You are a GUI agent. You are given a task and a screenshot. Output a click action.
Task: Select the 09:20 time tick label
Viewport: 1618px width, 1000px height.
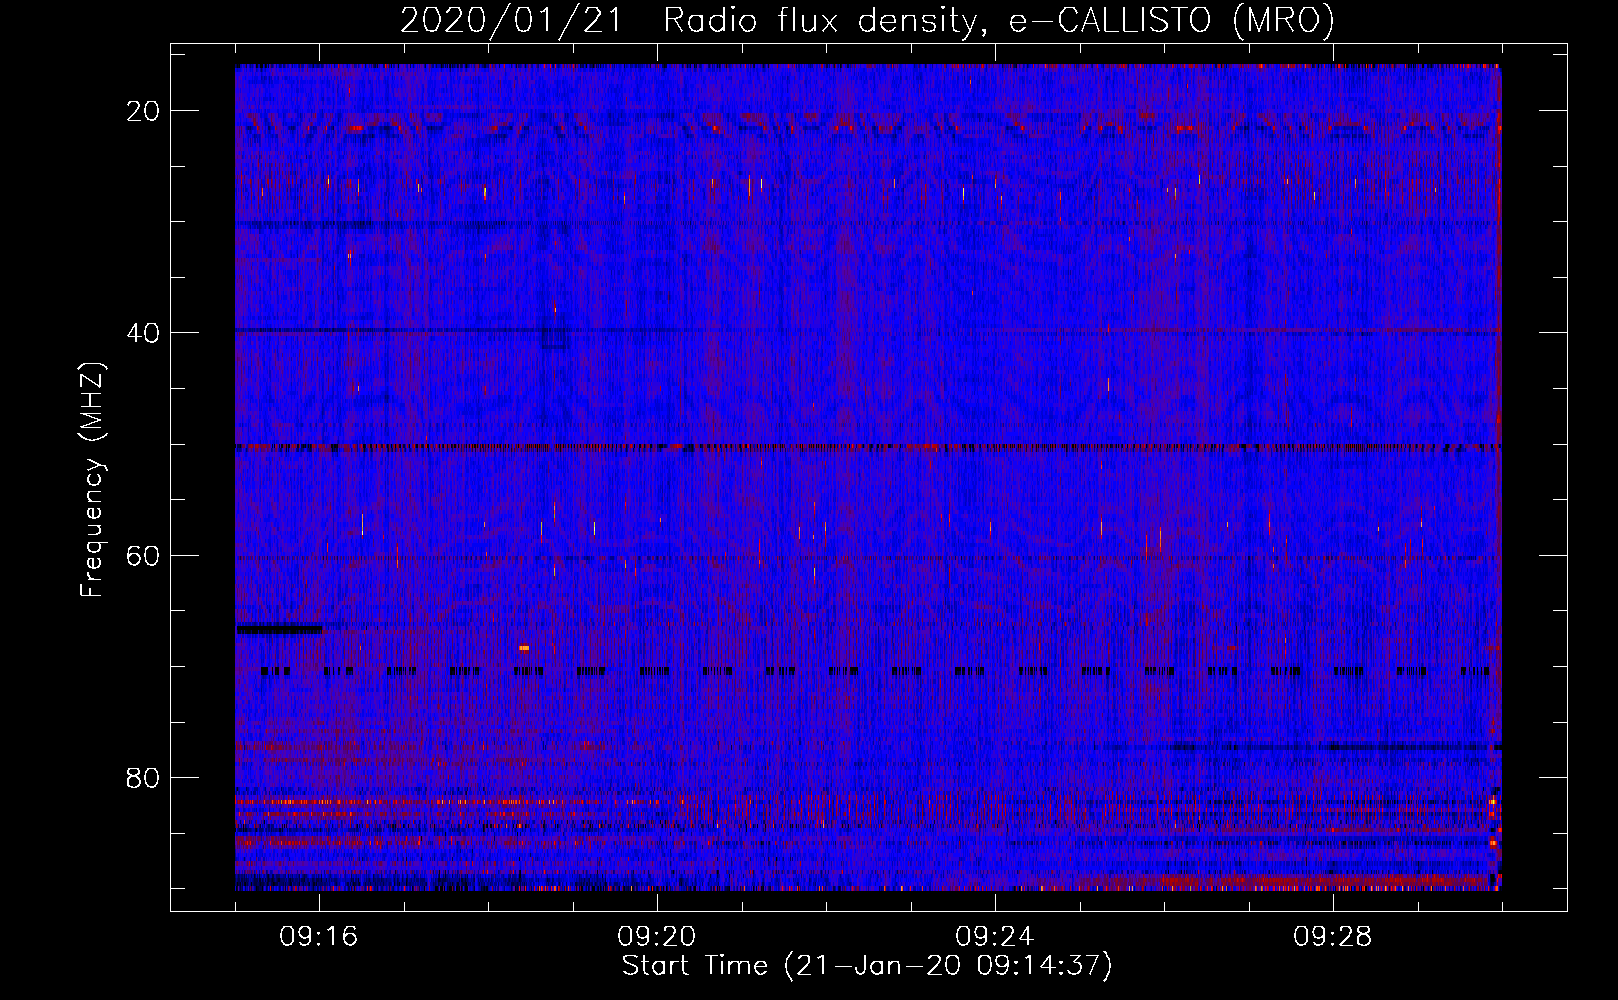[657, 937]
